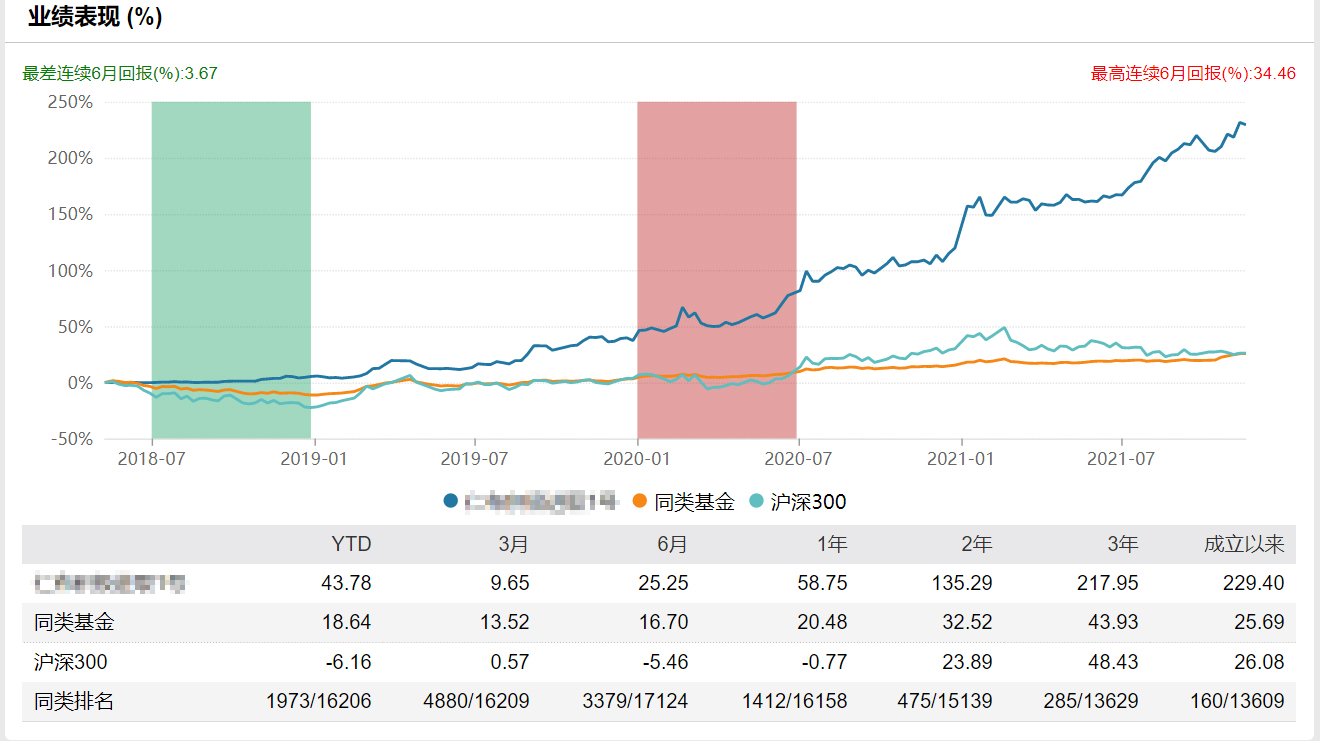Select the 成立以来 column header
The width and height of the screenshot is (1320, 741).
(x=1243, y=544)
